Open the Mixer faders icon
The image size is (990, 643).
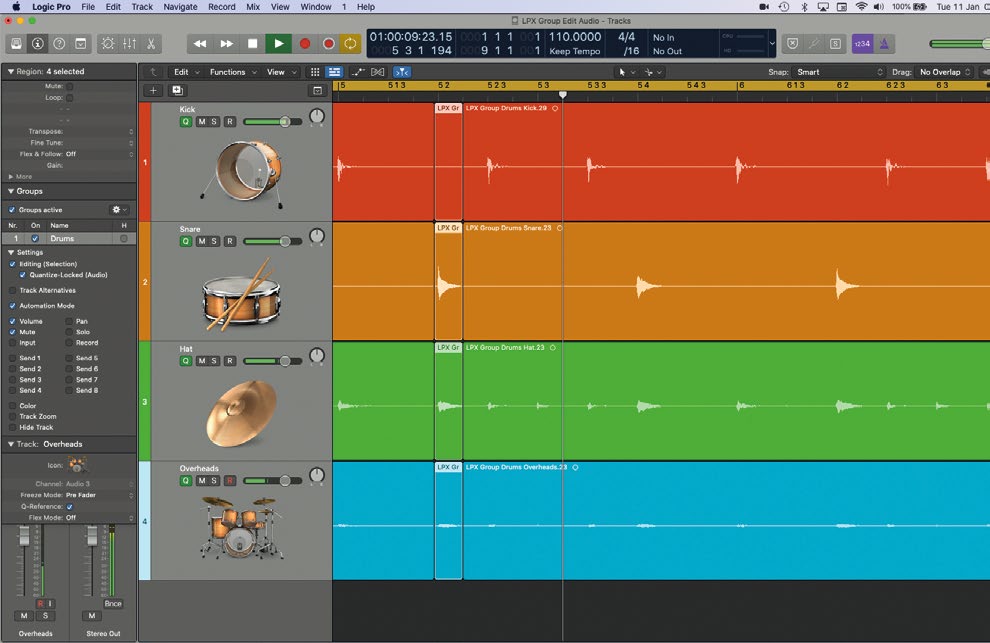(x=129, y=44)
